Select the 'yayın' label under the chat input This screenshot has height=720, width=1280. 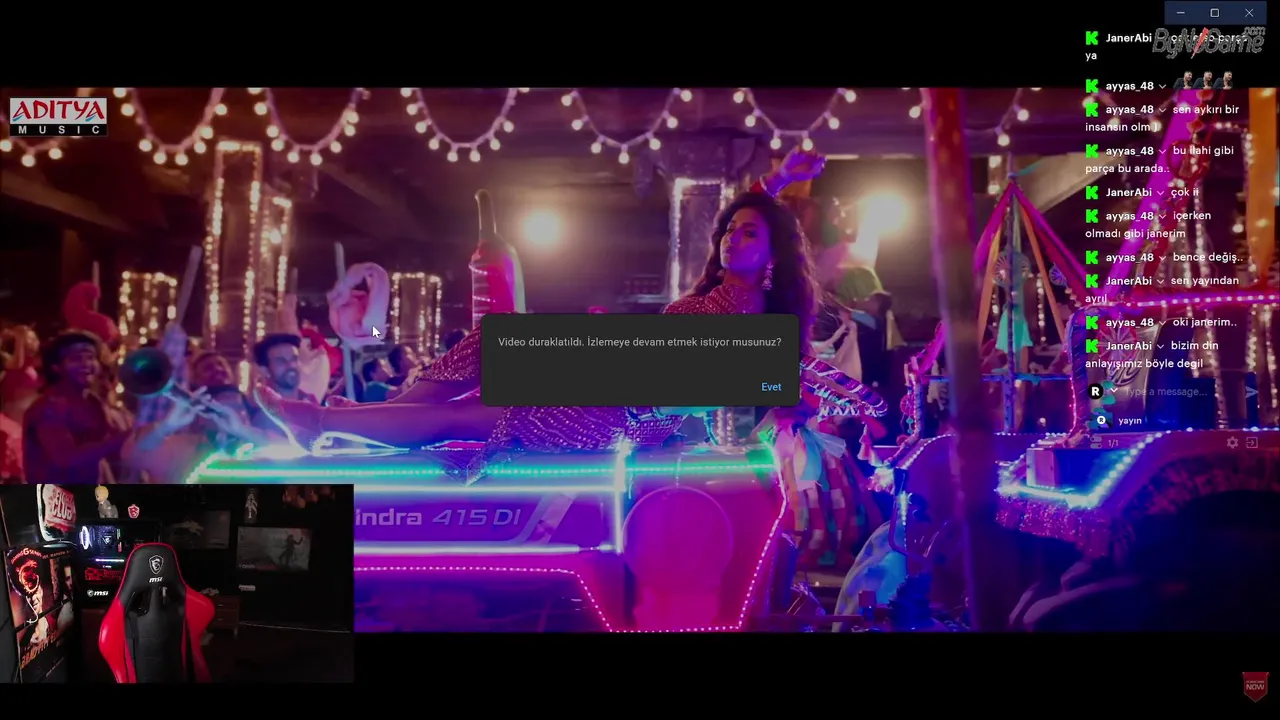[x=1130, y=421]
